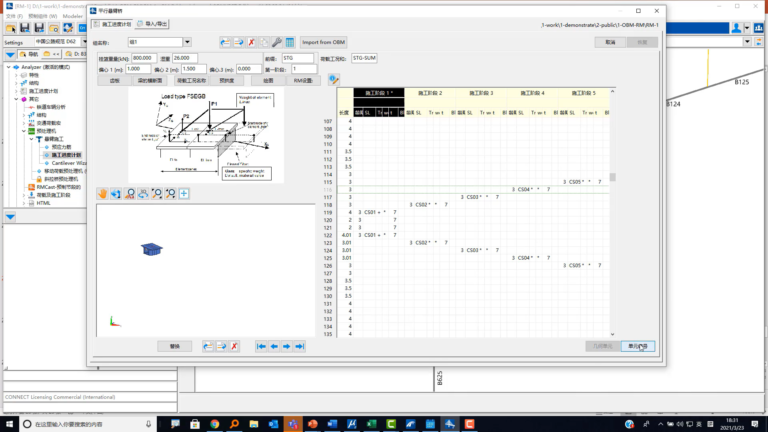
Task: Click the zoom window magnifier icon
Action: [x=157, y=193]
